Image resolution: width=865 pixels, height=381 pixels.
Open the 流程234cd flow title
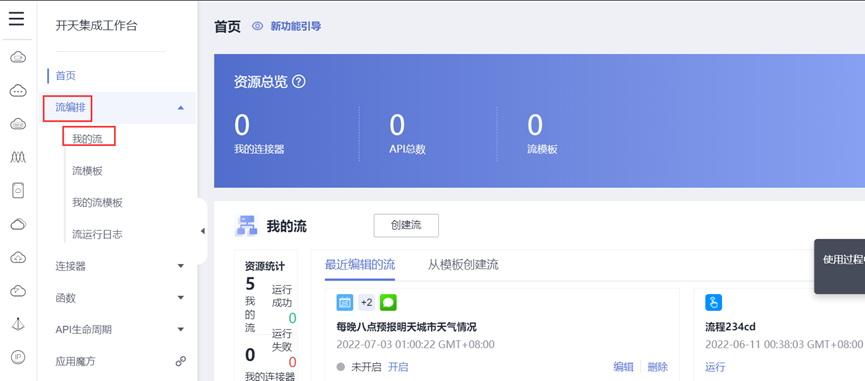pyautogui.click(x=730, y=327)
